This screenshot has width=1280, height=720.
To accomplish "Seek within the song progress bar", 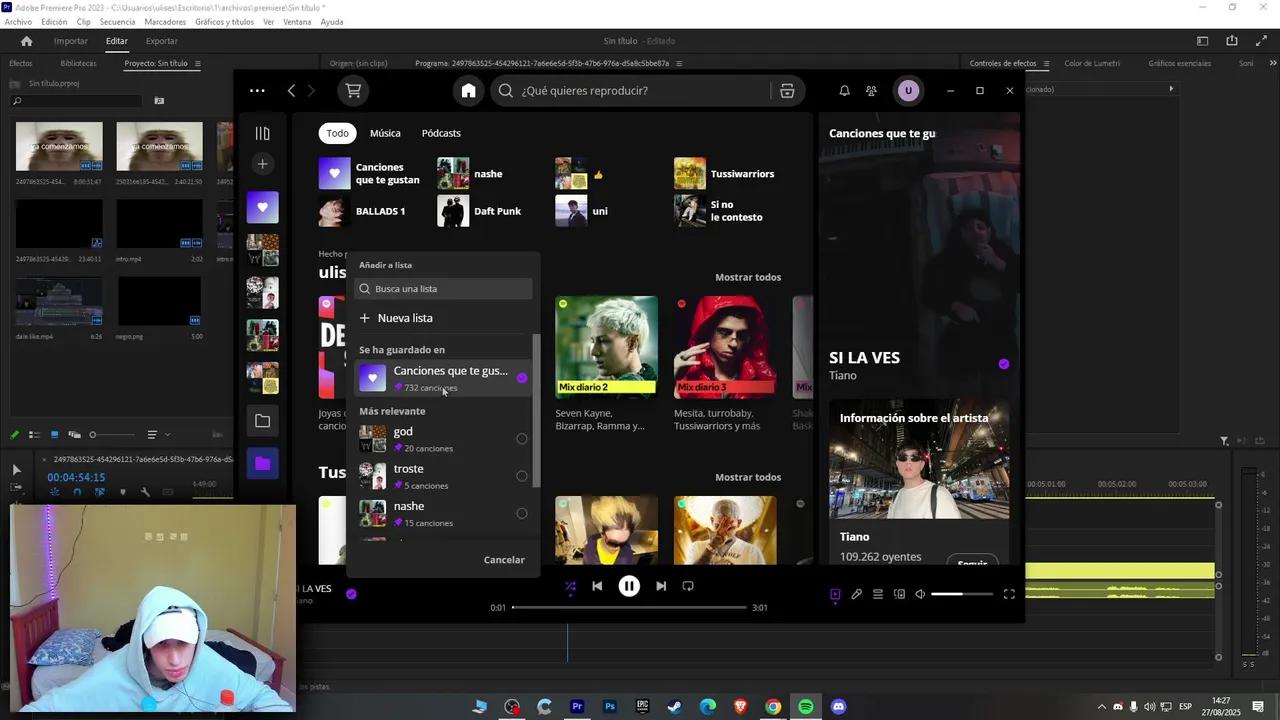I will [629, 607].
